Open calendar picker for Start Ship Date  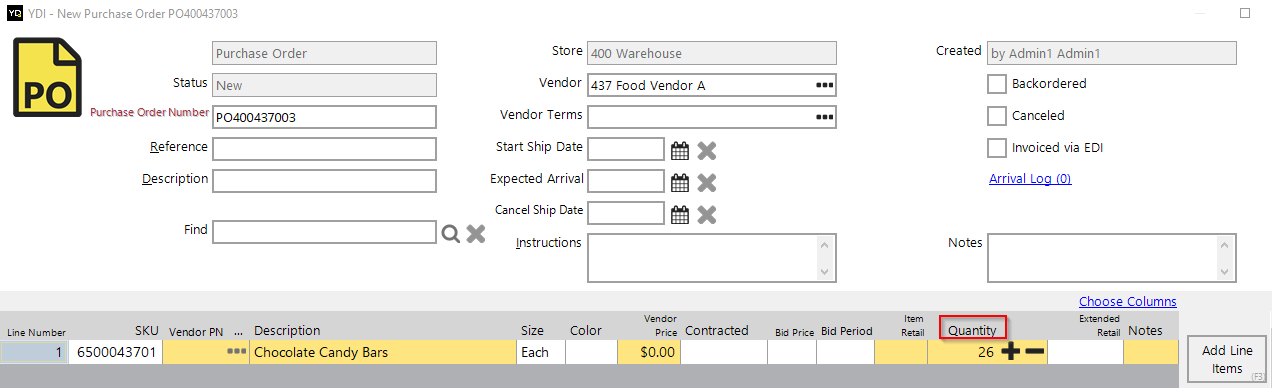click(680, 151)
